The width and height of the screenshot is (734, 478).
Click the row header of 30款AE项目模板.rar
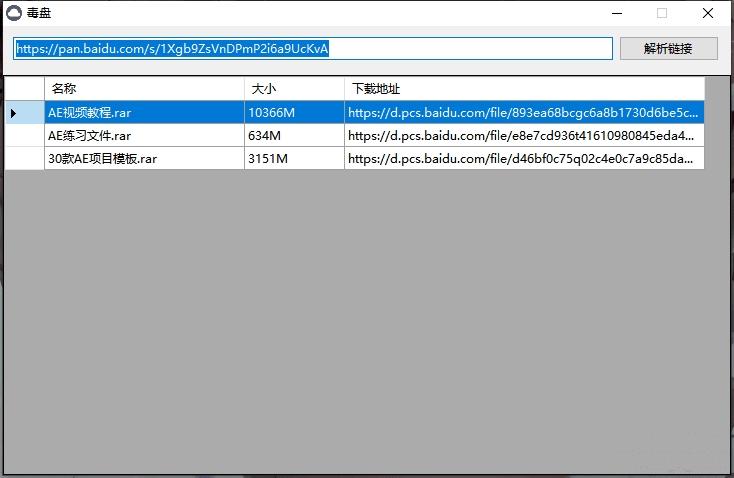(x=24, y=159)
